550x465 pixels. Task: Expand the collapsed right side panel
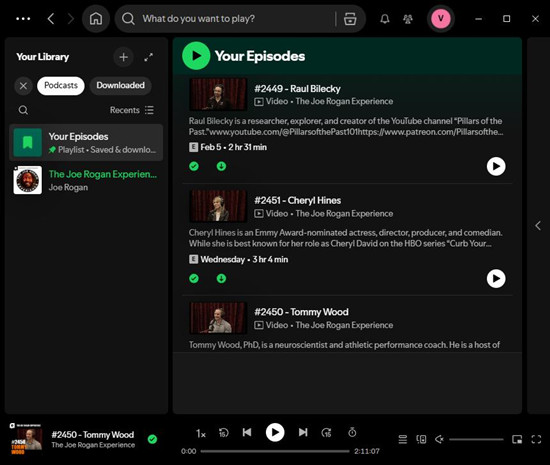click(x=538, y=225)
